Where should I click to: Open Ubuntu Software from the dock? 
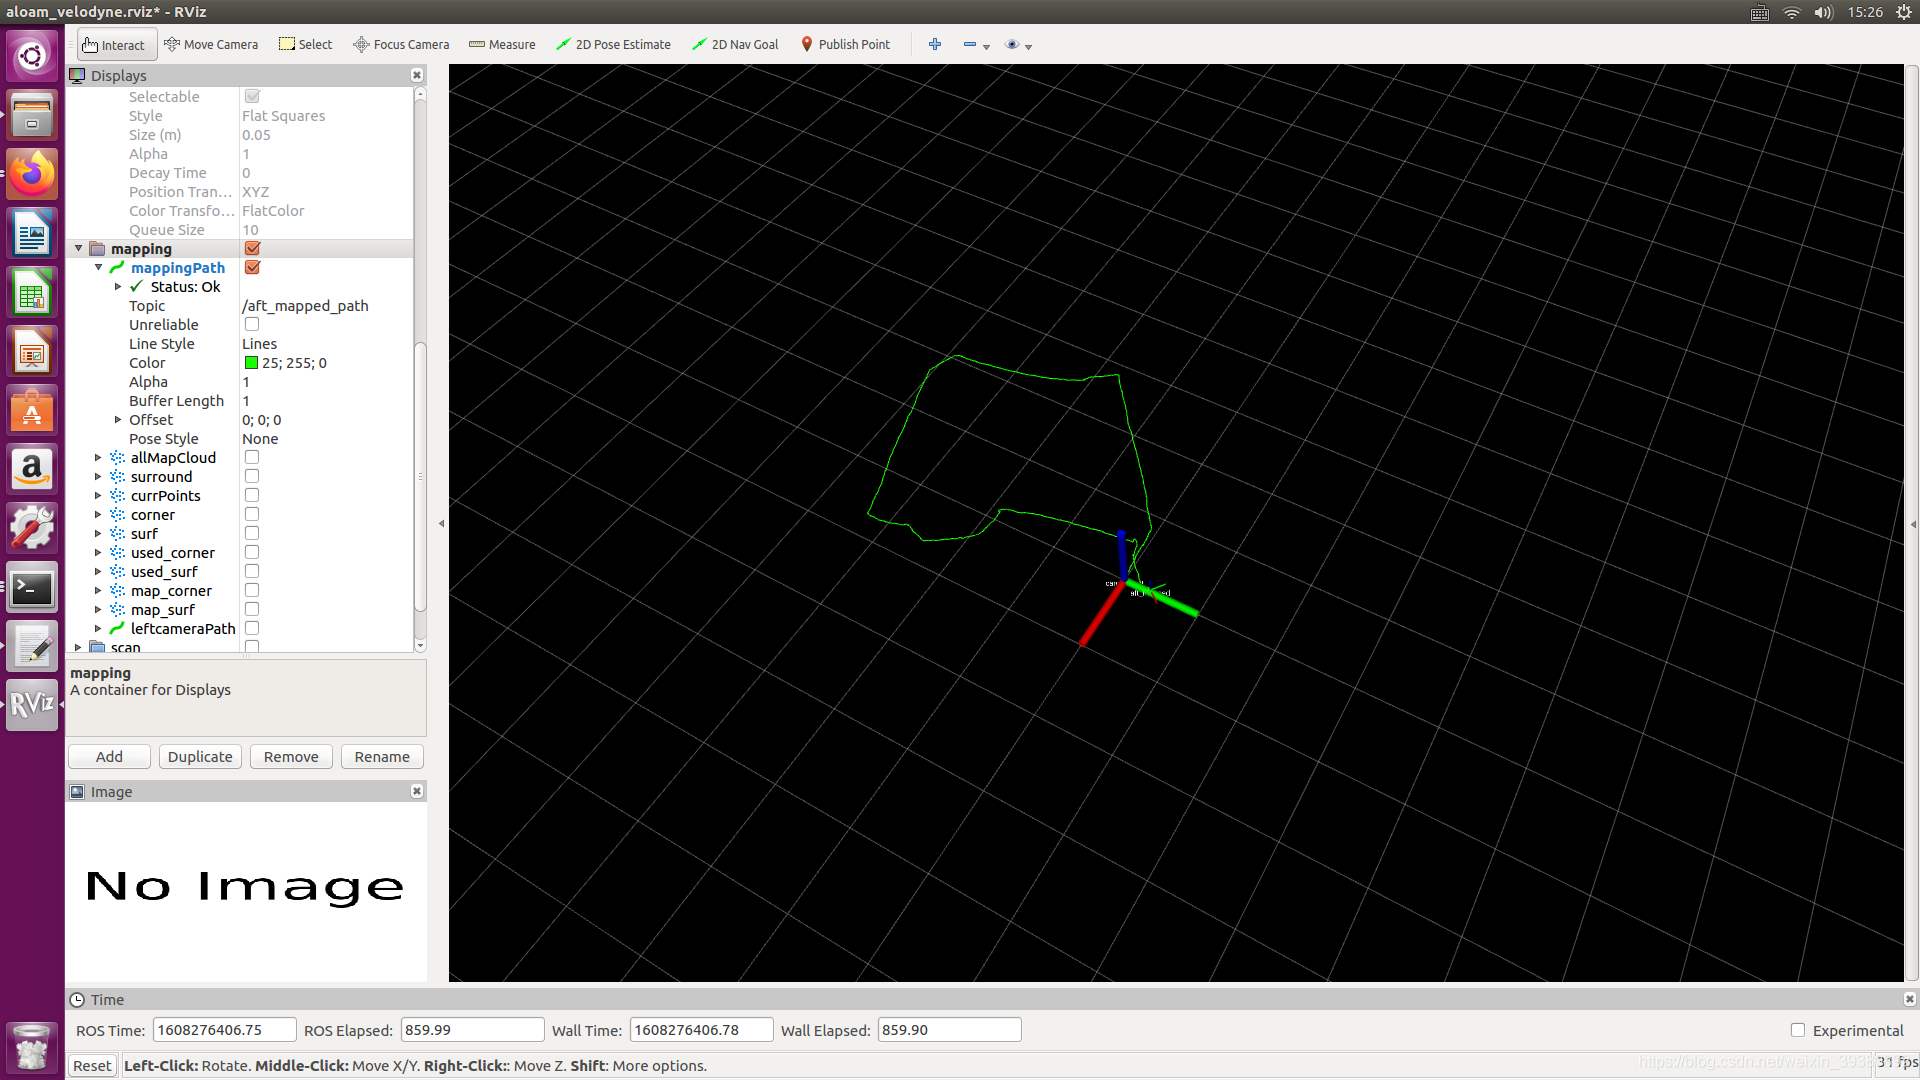pos(32,412)
